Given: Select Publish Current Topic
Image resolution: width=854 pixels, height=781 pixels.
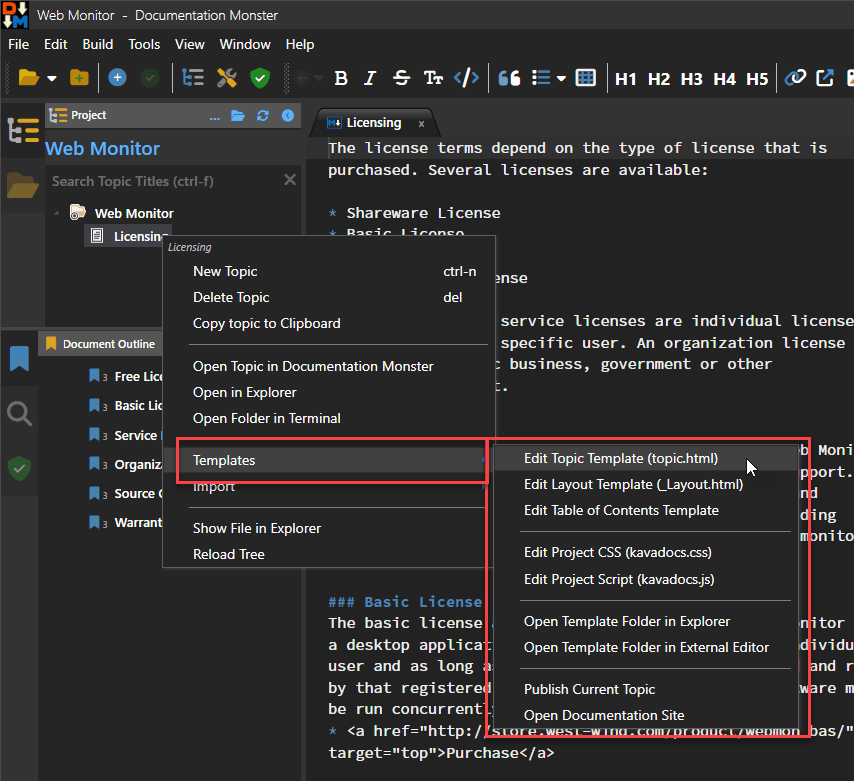Looking at the screenshot, I should click(x=645, y=690).
